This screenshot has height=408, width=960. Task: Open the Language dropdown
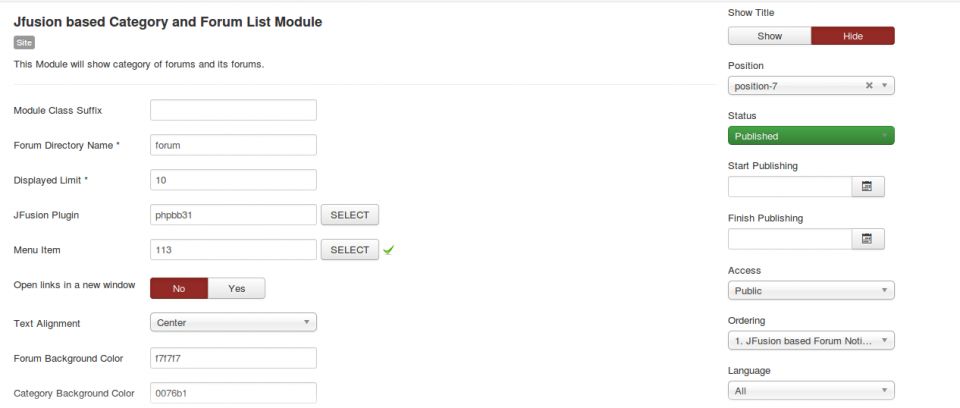(x=811, y=391)
